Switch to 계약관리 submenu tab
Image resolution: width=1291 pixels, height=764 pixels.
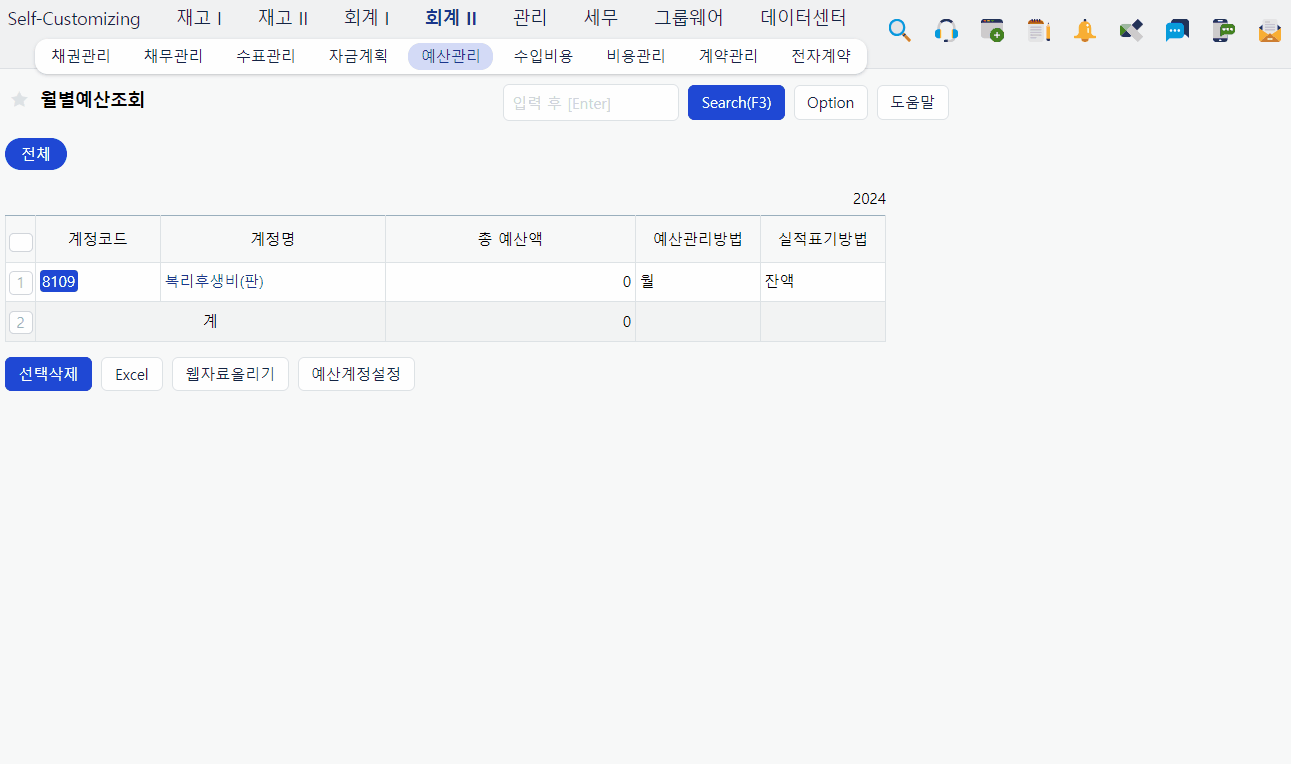coord(728,56)
